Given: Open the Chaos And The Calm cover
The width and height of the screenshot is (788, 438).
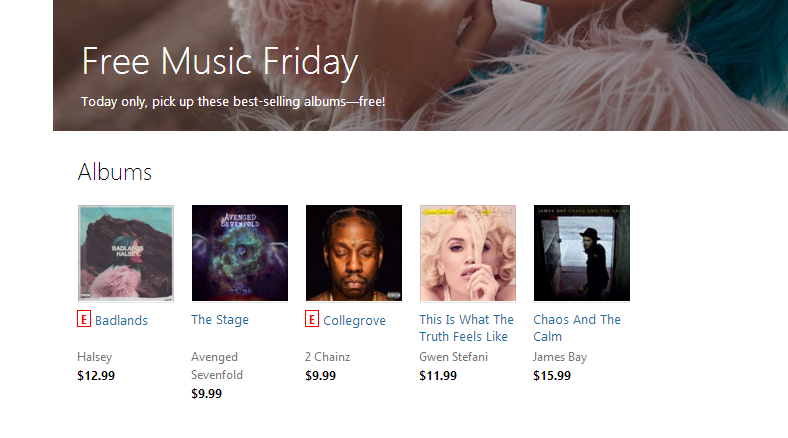Looking at the screenshot, I should [x=582, y=253].
